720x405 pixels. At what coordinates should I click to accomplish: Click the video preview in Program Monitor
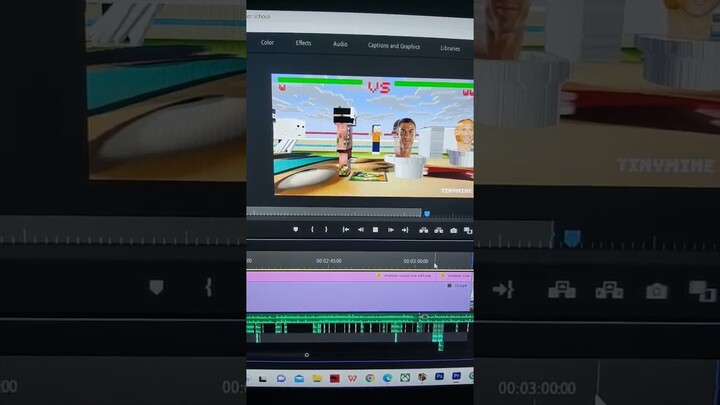pyautogui.click(x=373, y=135)
